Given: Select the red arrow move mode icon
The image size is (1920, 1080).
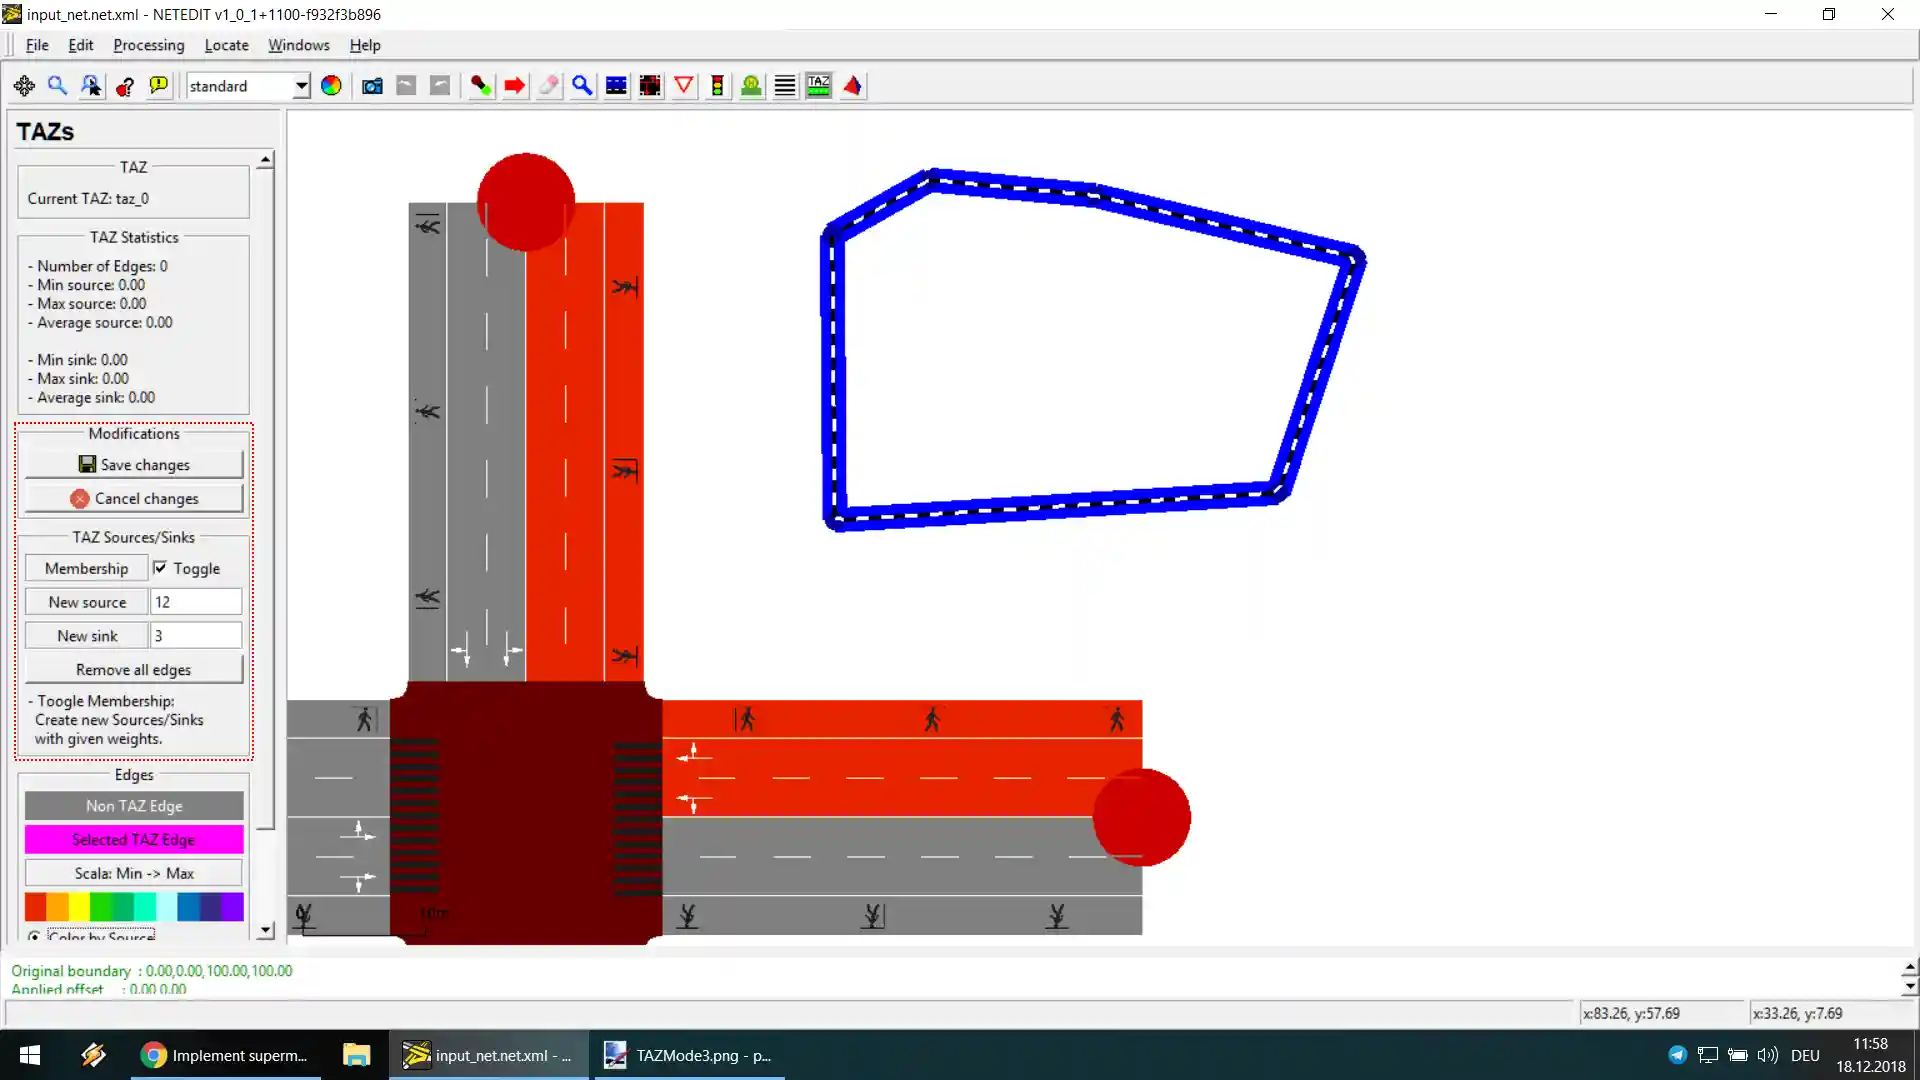Looking at the screenshot, I should pos(514,86).
